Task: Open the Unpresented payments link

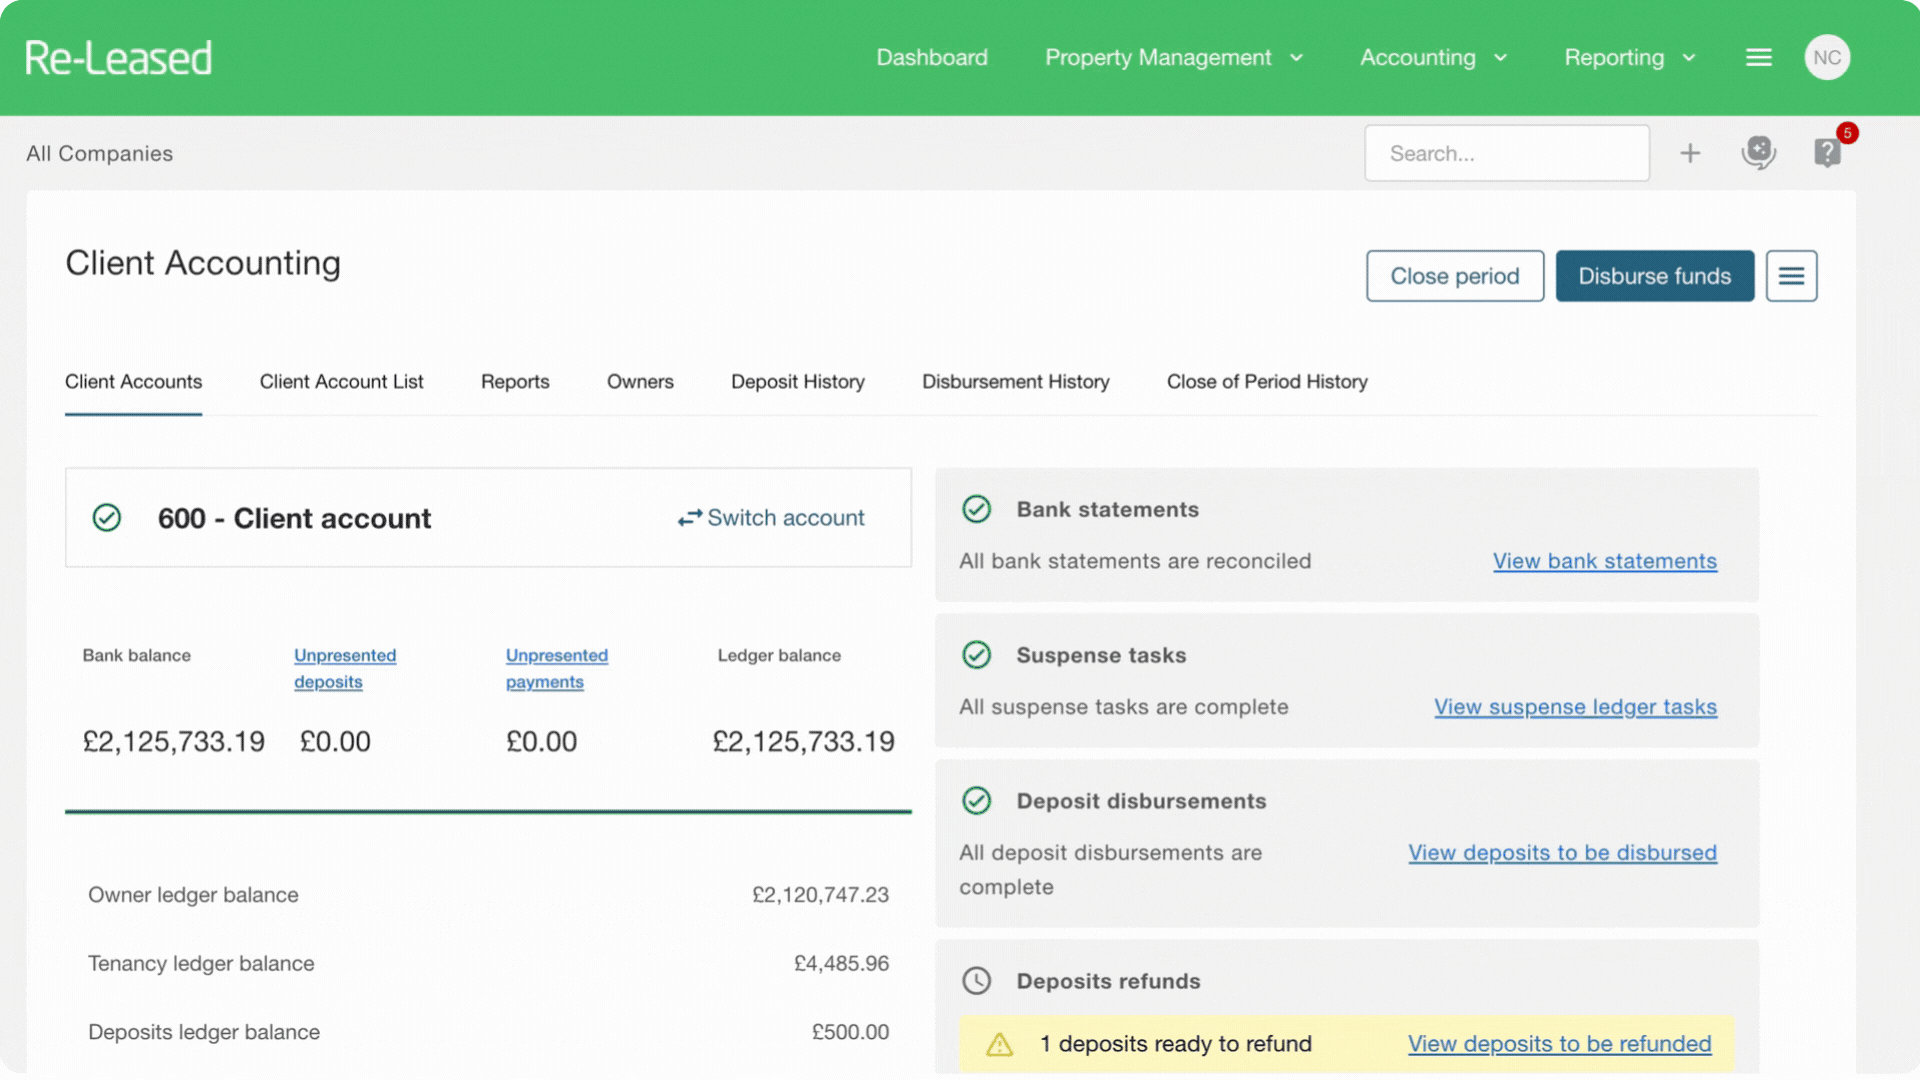Action: (x=556, y=668)
